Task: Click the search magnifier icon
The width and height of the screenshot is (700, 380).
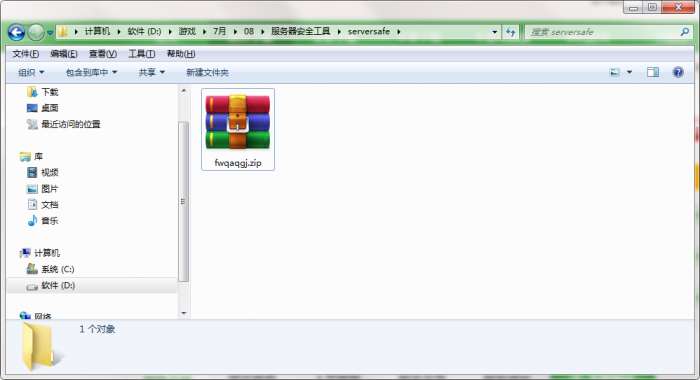Action: pos(685,32)
